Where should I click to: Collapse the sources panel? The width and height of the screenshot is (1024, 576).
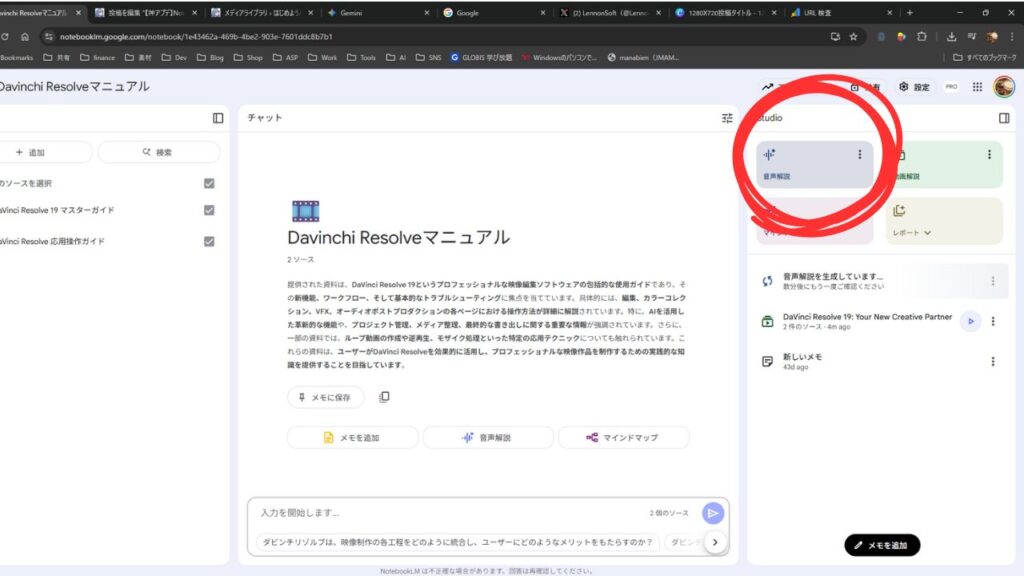pyautogui.click(x=218, y=118)
